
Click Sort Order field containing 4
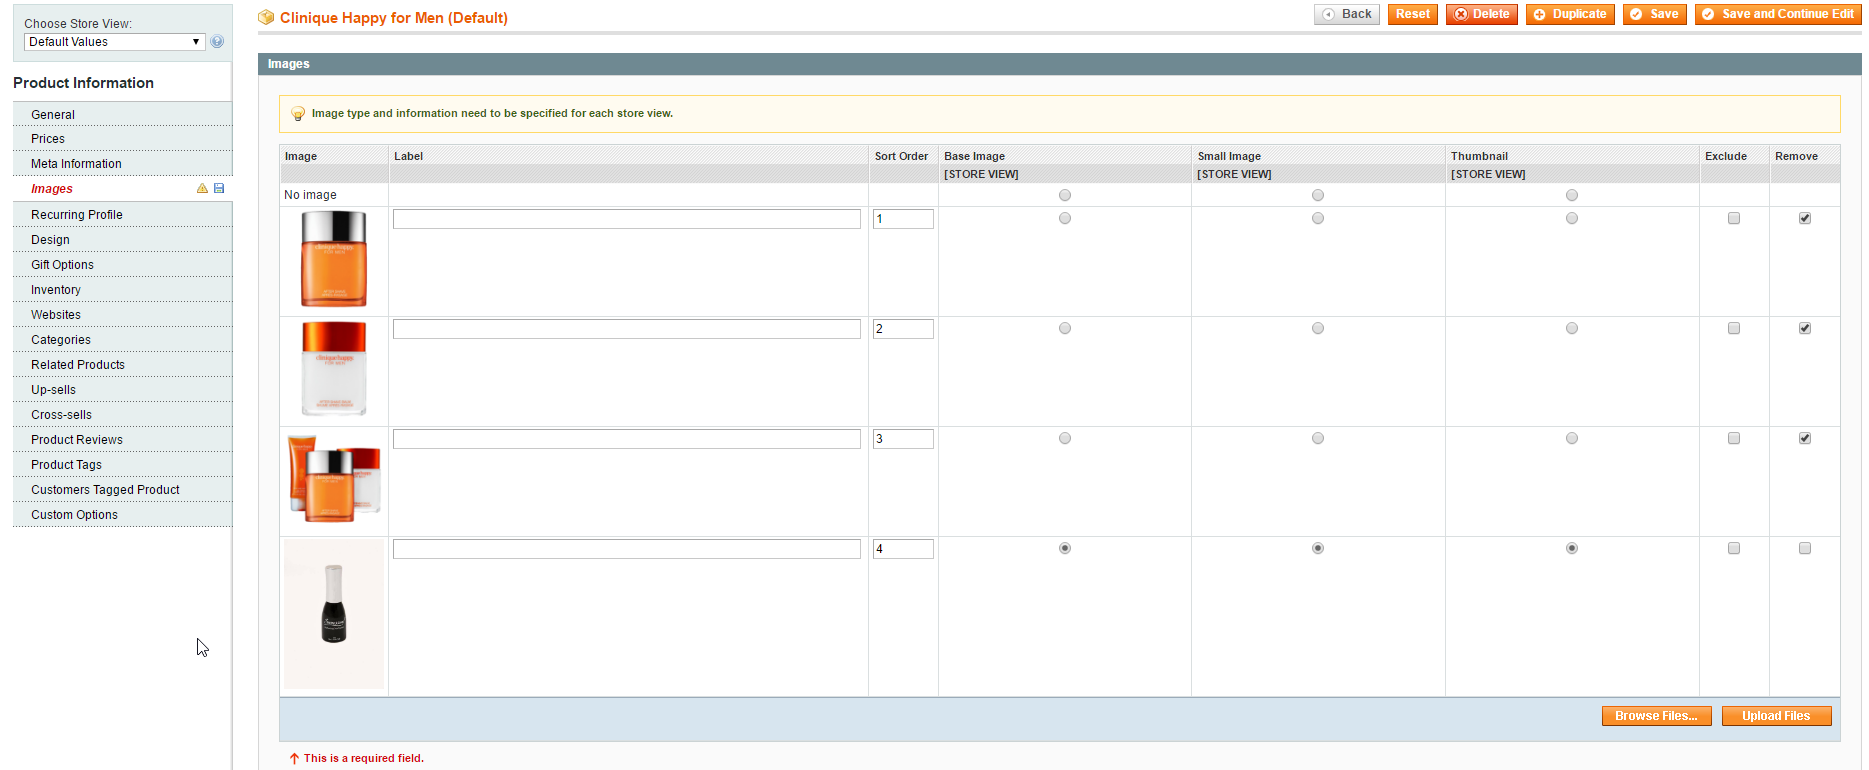903,549
